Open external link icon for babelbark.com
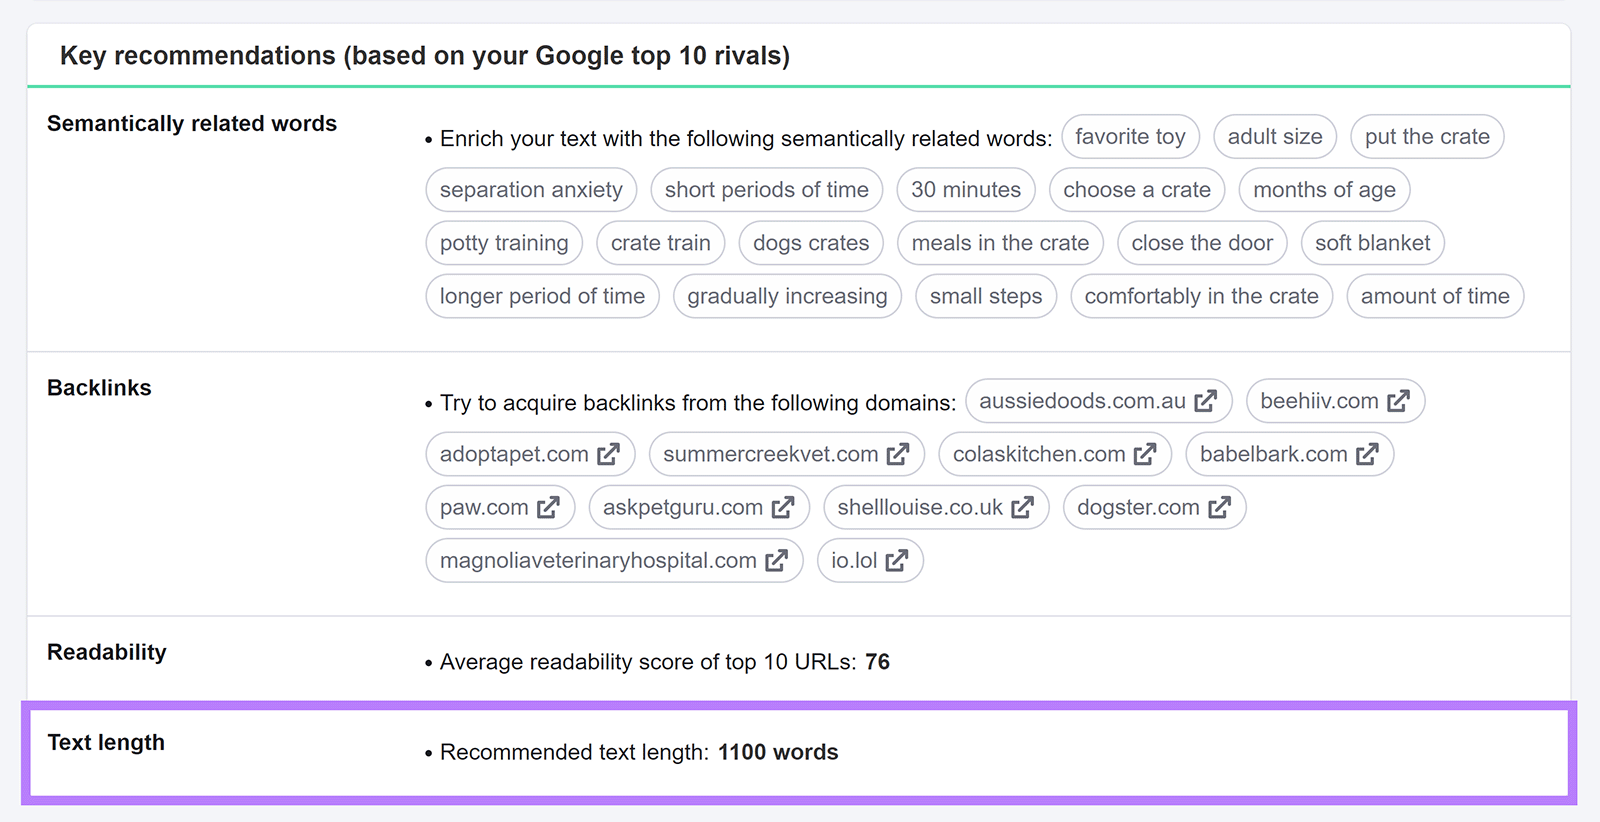 tap(1367, 454)
